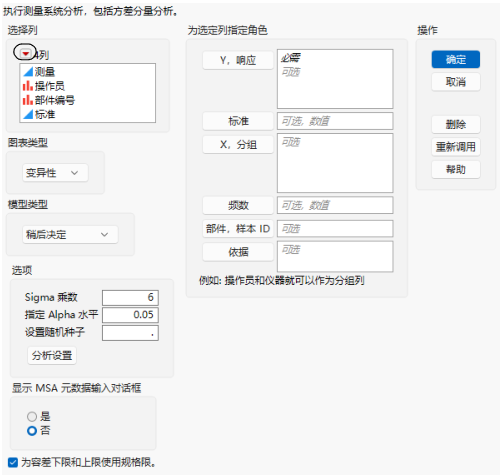Click the 设置随机种子 input field
Screen dimensions: 502x476
[x=130, y=333]
